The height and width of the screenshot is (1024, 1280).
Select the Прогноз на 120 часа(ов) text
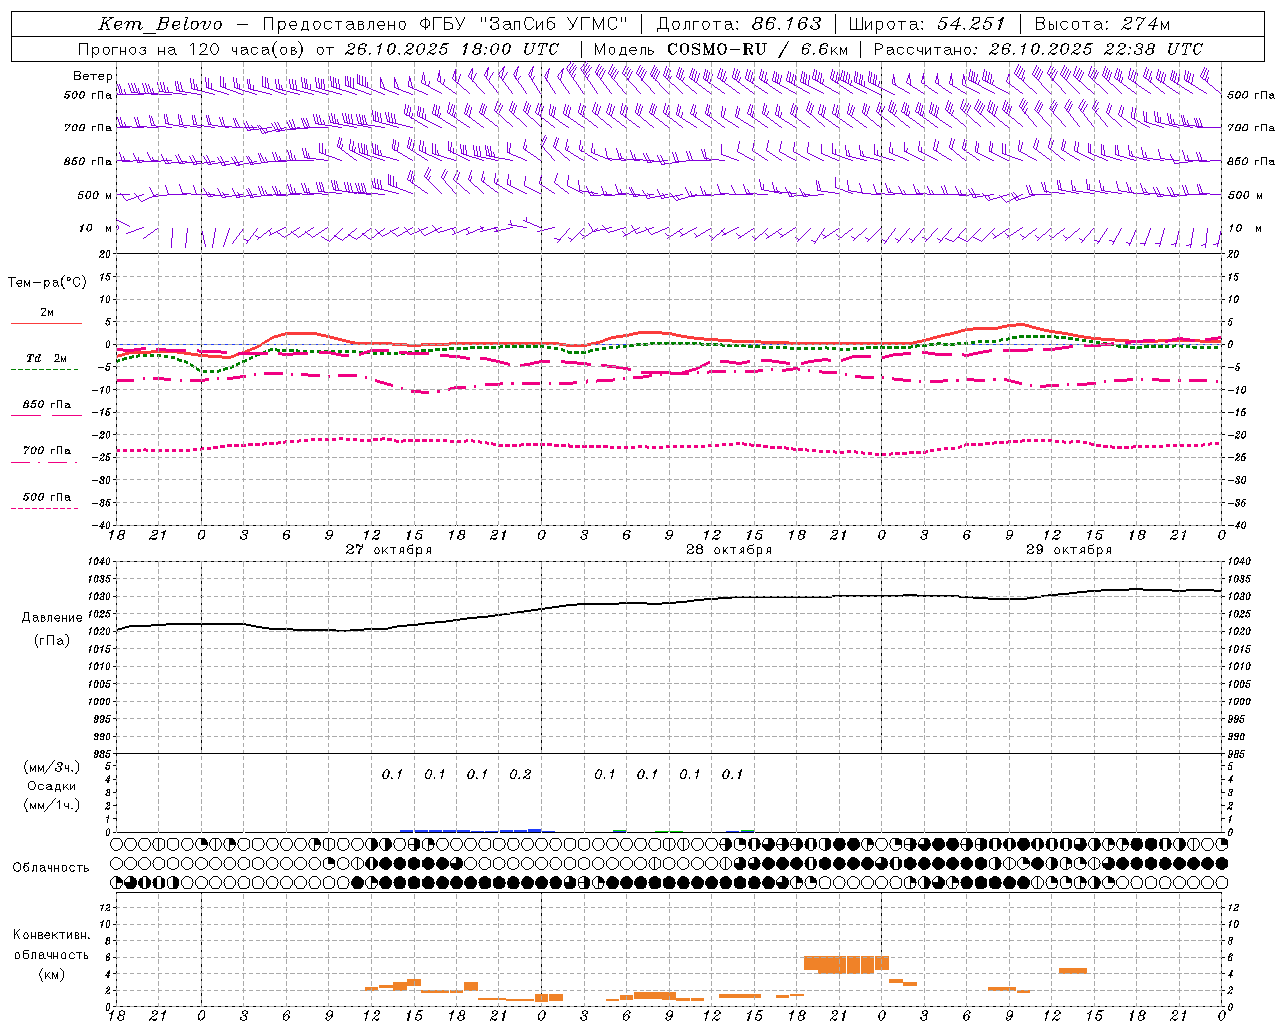click(192, 49)
